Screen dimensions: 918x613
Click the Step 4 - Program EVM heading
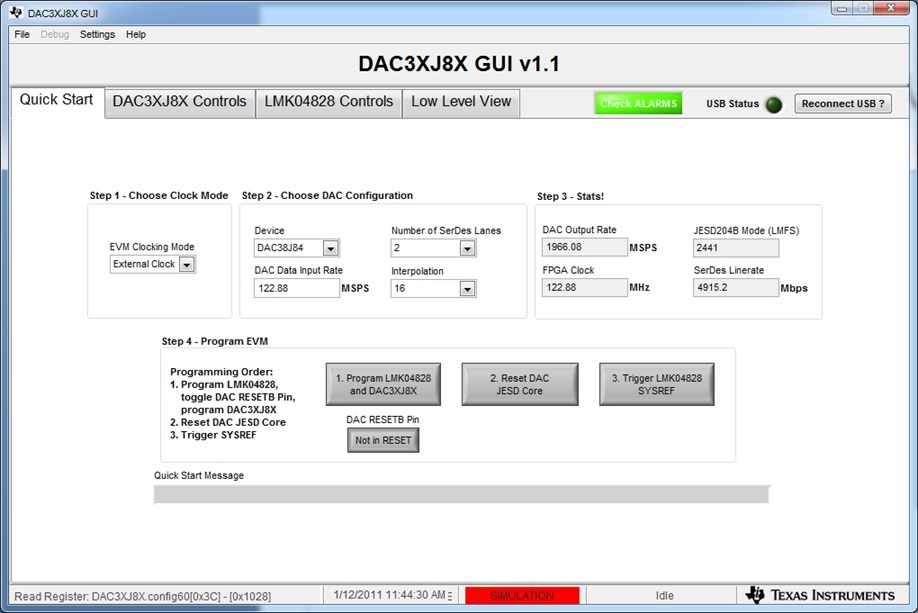pos(215,341)
